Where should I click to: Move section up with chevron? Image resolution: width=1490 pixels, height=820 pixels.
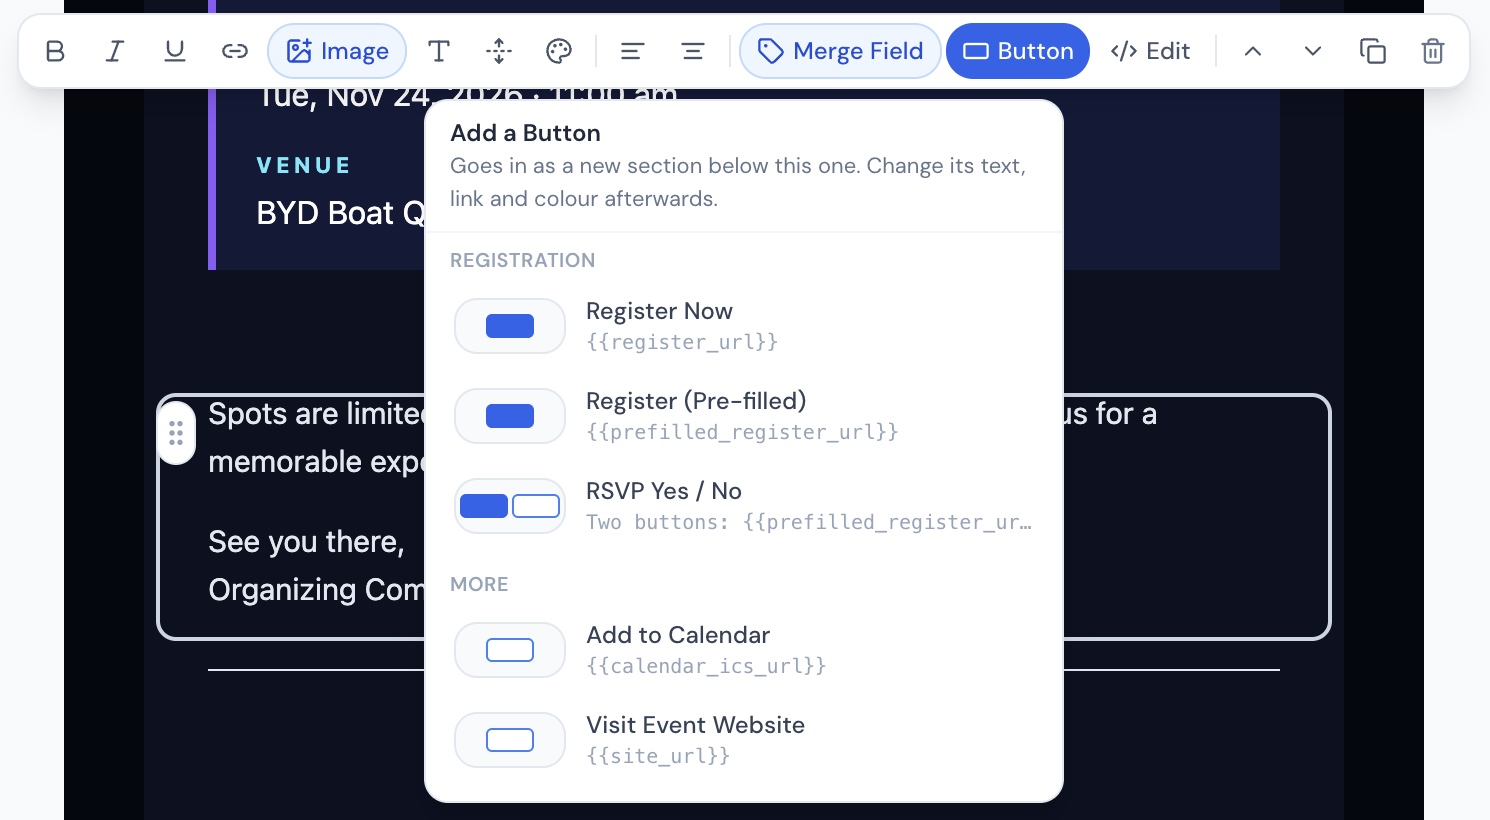coord(1253,51)
